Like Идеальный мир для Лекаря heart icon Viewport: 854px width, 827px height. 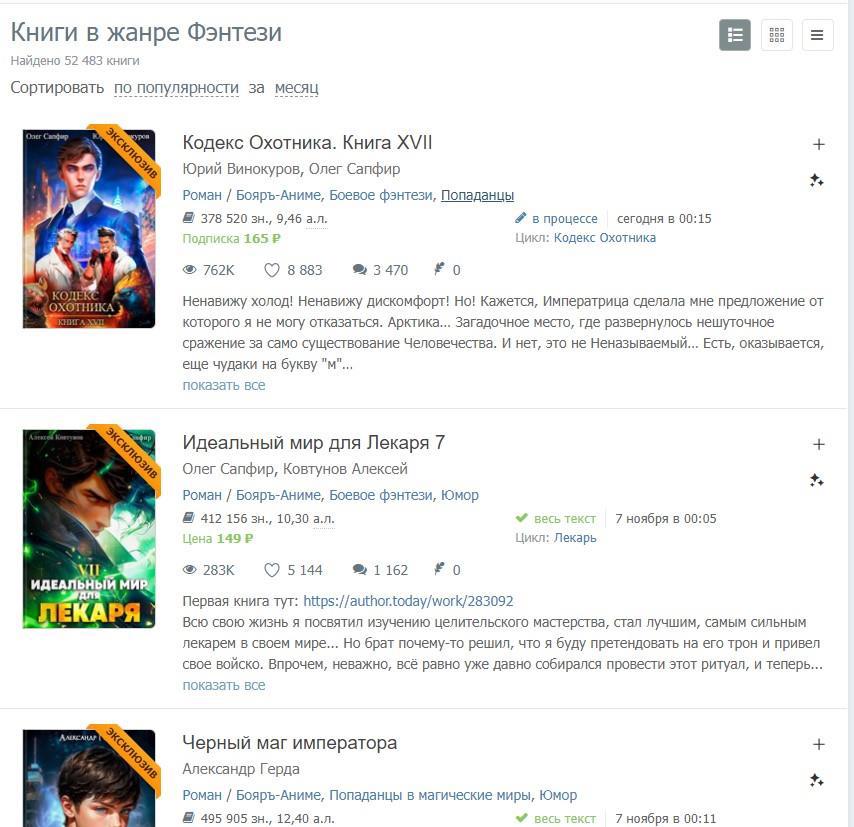pos(272,570)
